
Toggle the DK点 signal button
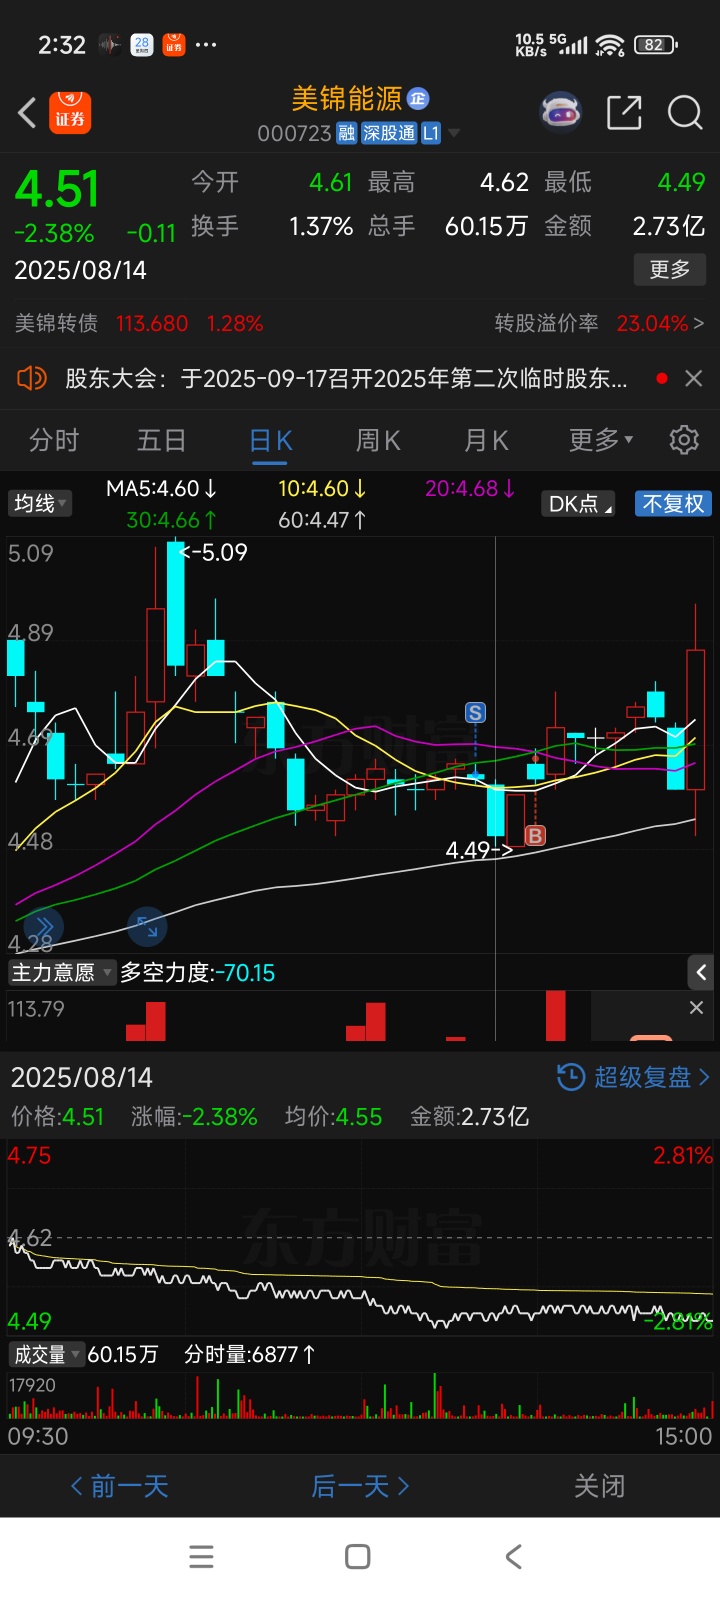click(579, 504)
